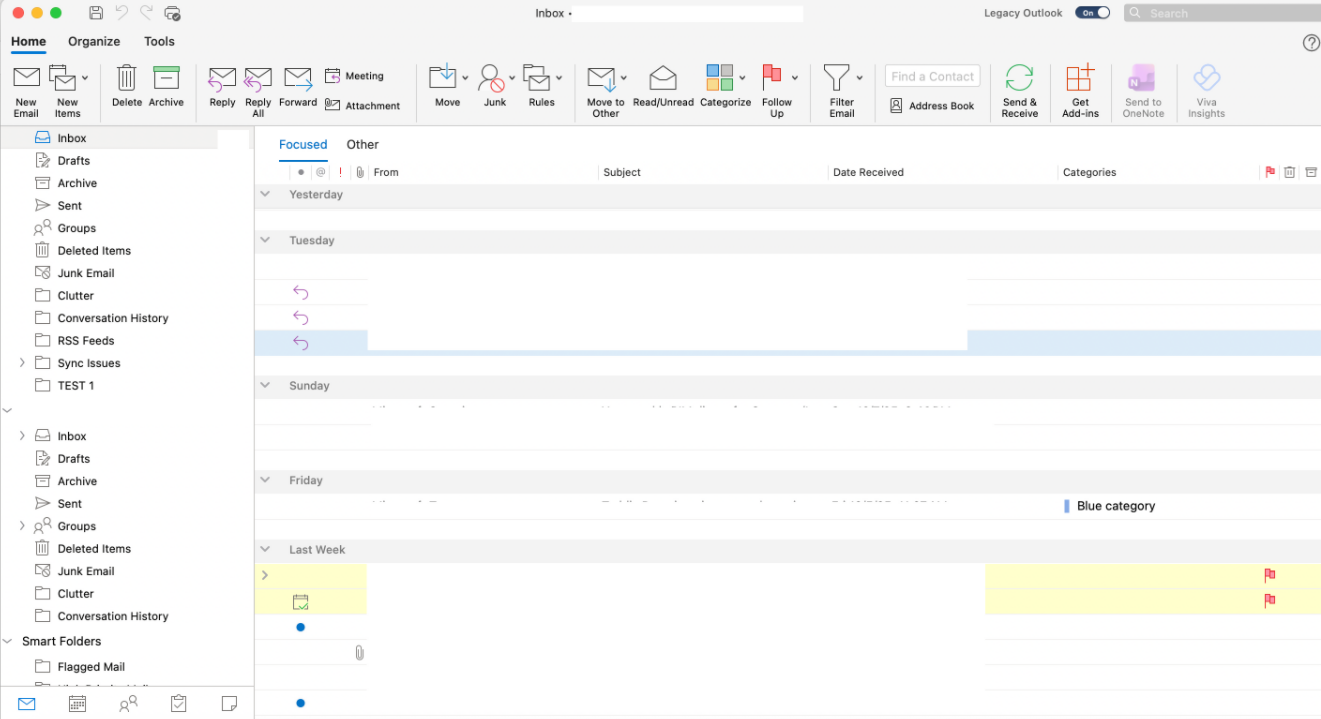Open the Move dropdown arrow
This screenshot has height=719, width=1321.
(x=465, y=78)
